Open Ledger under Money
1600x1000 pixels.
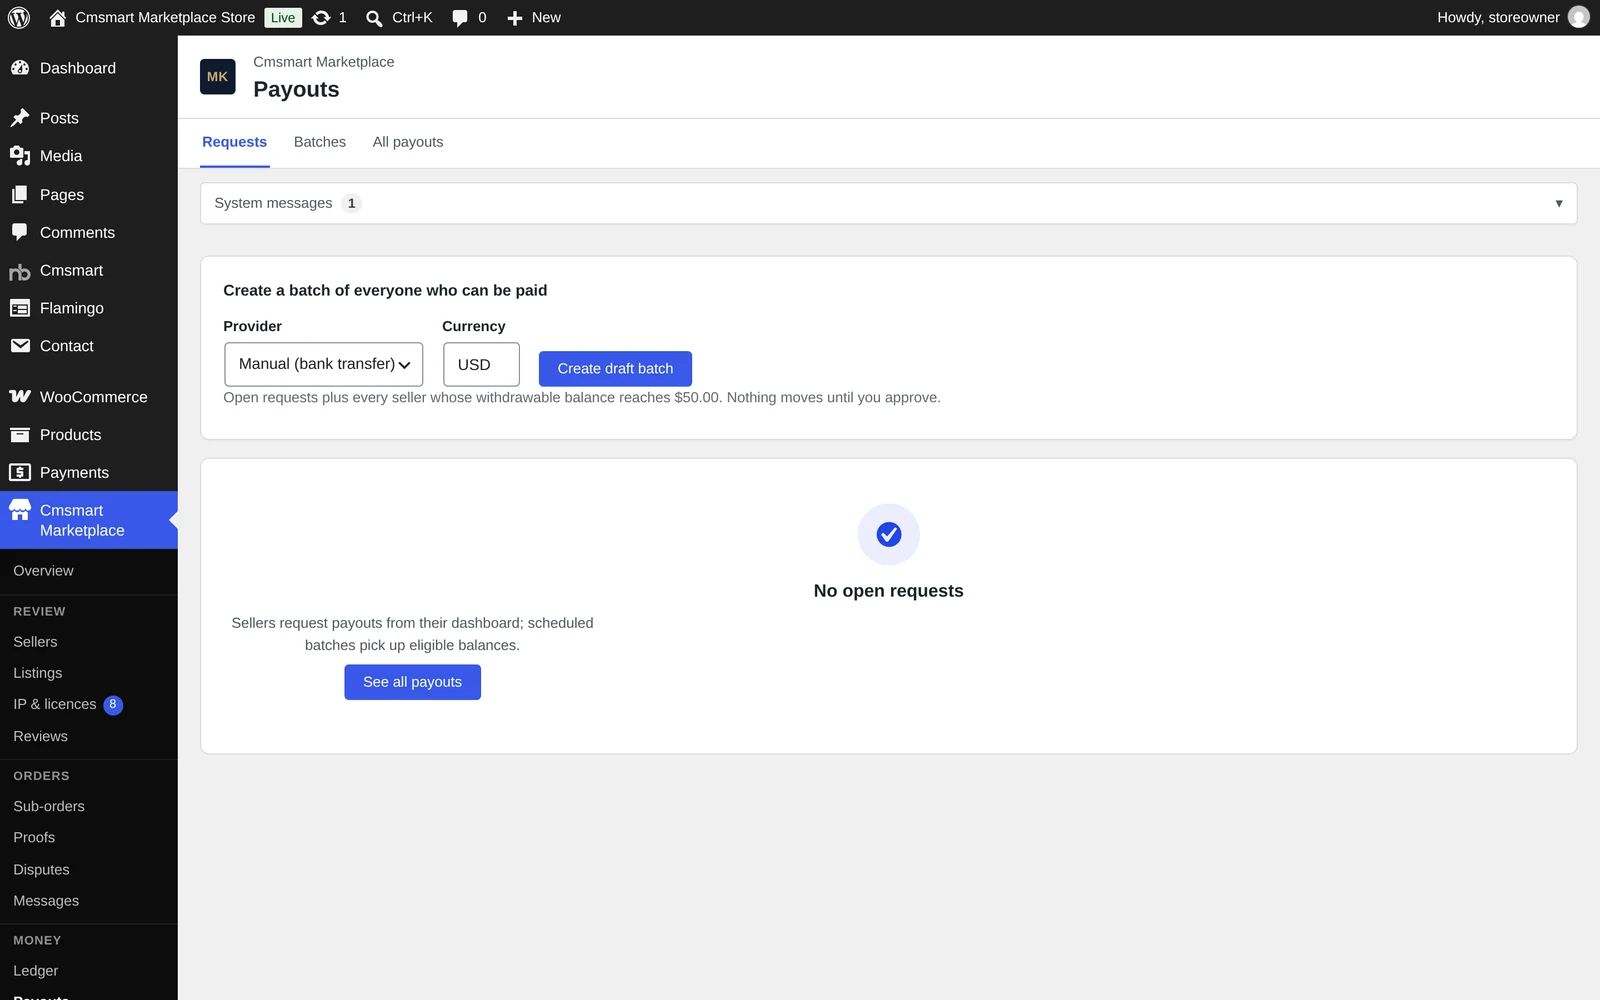point(35,971)
